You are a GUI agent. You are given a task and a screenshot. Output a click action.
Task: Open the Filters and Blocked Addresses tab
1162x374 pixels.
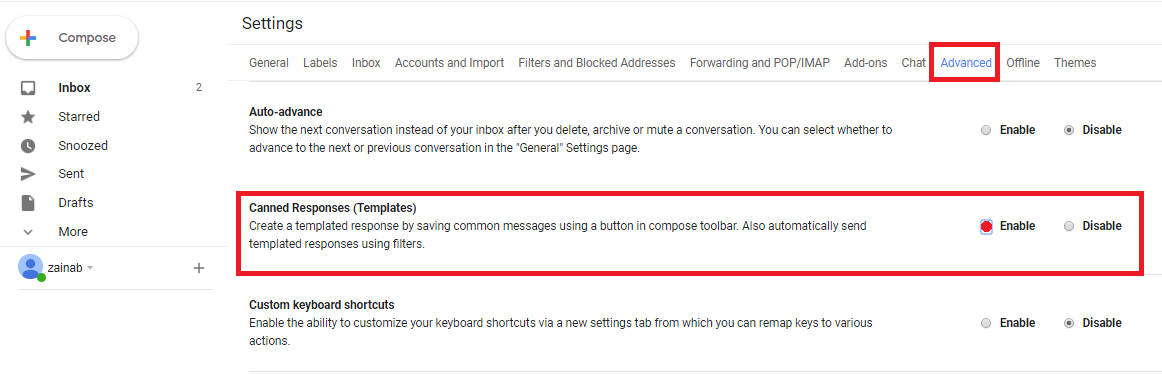597,63
